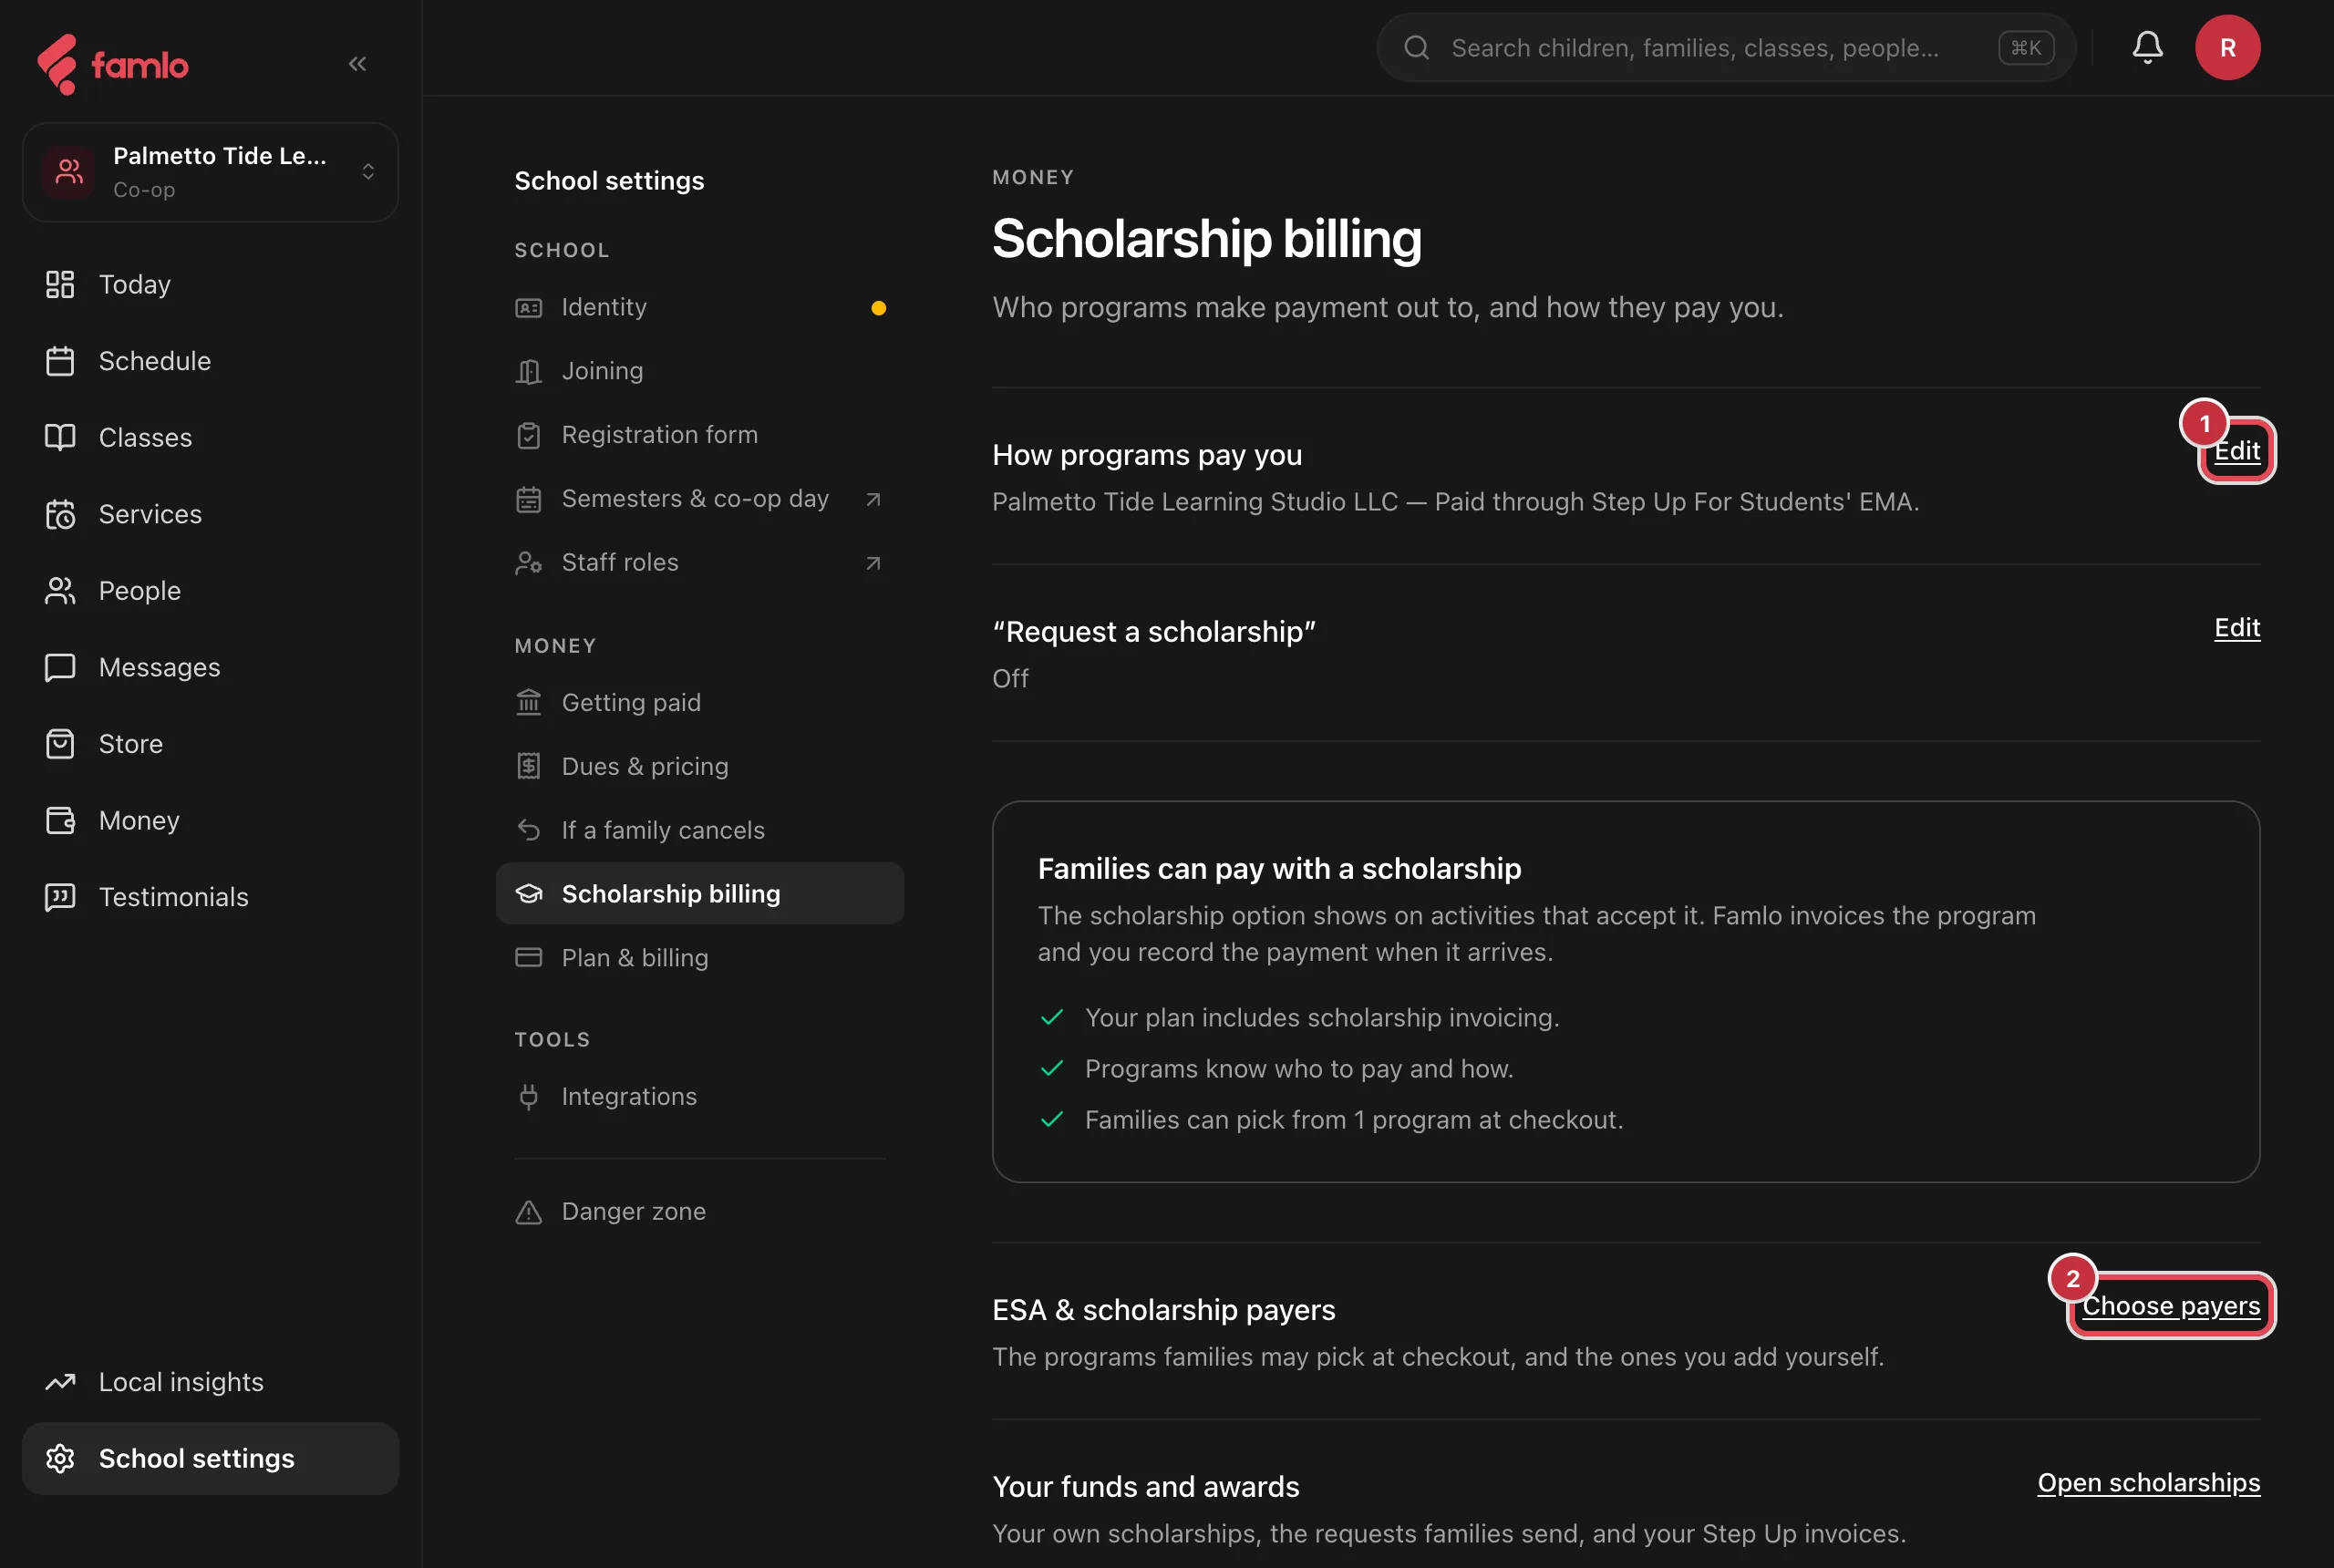Navigate to Services in the sidebar
The image size is (2334, 1568).
(x=210, y=514)
